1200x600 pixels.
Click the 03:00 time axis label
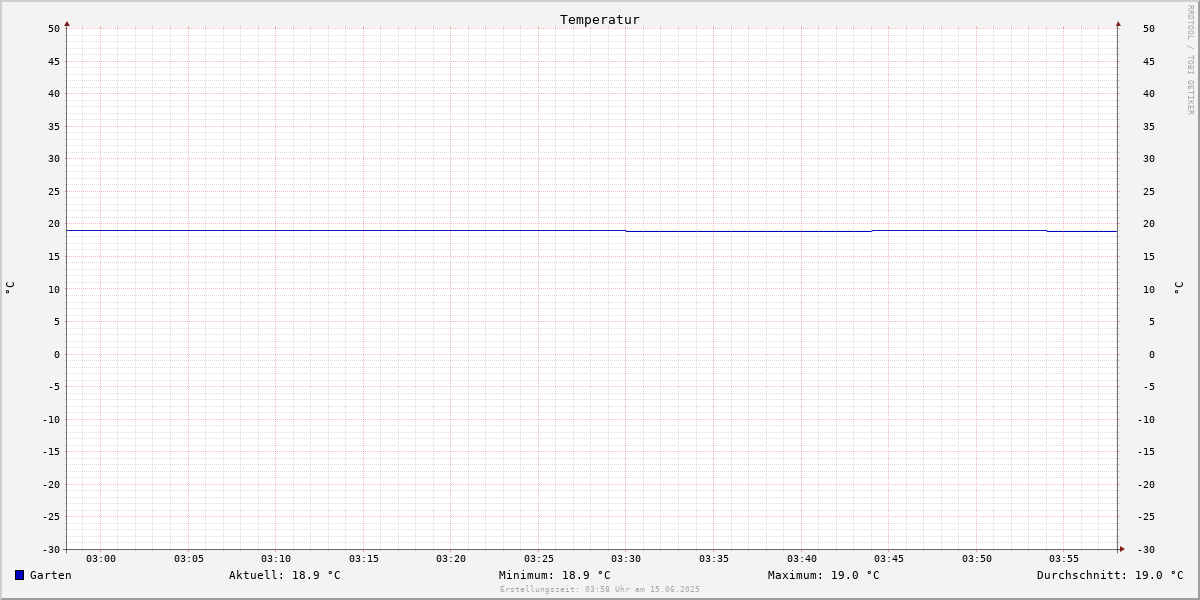[x=101, y=559]
